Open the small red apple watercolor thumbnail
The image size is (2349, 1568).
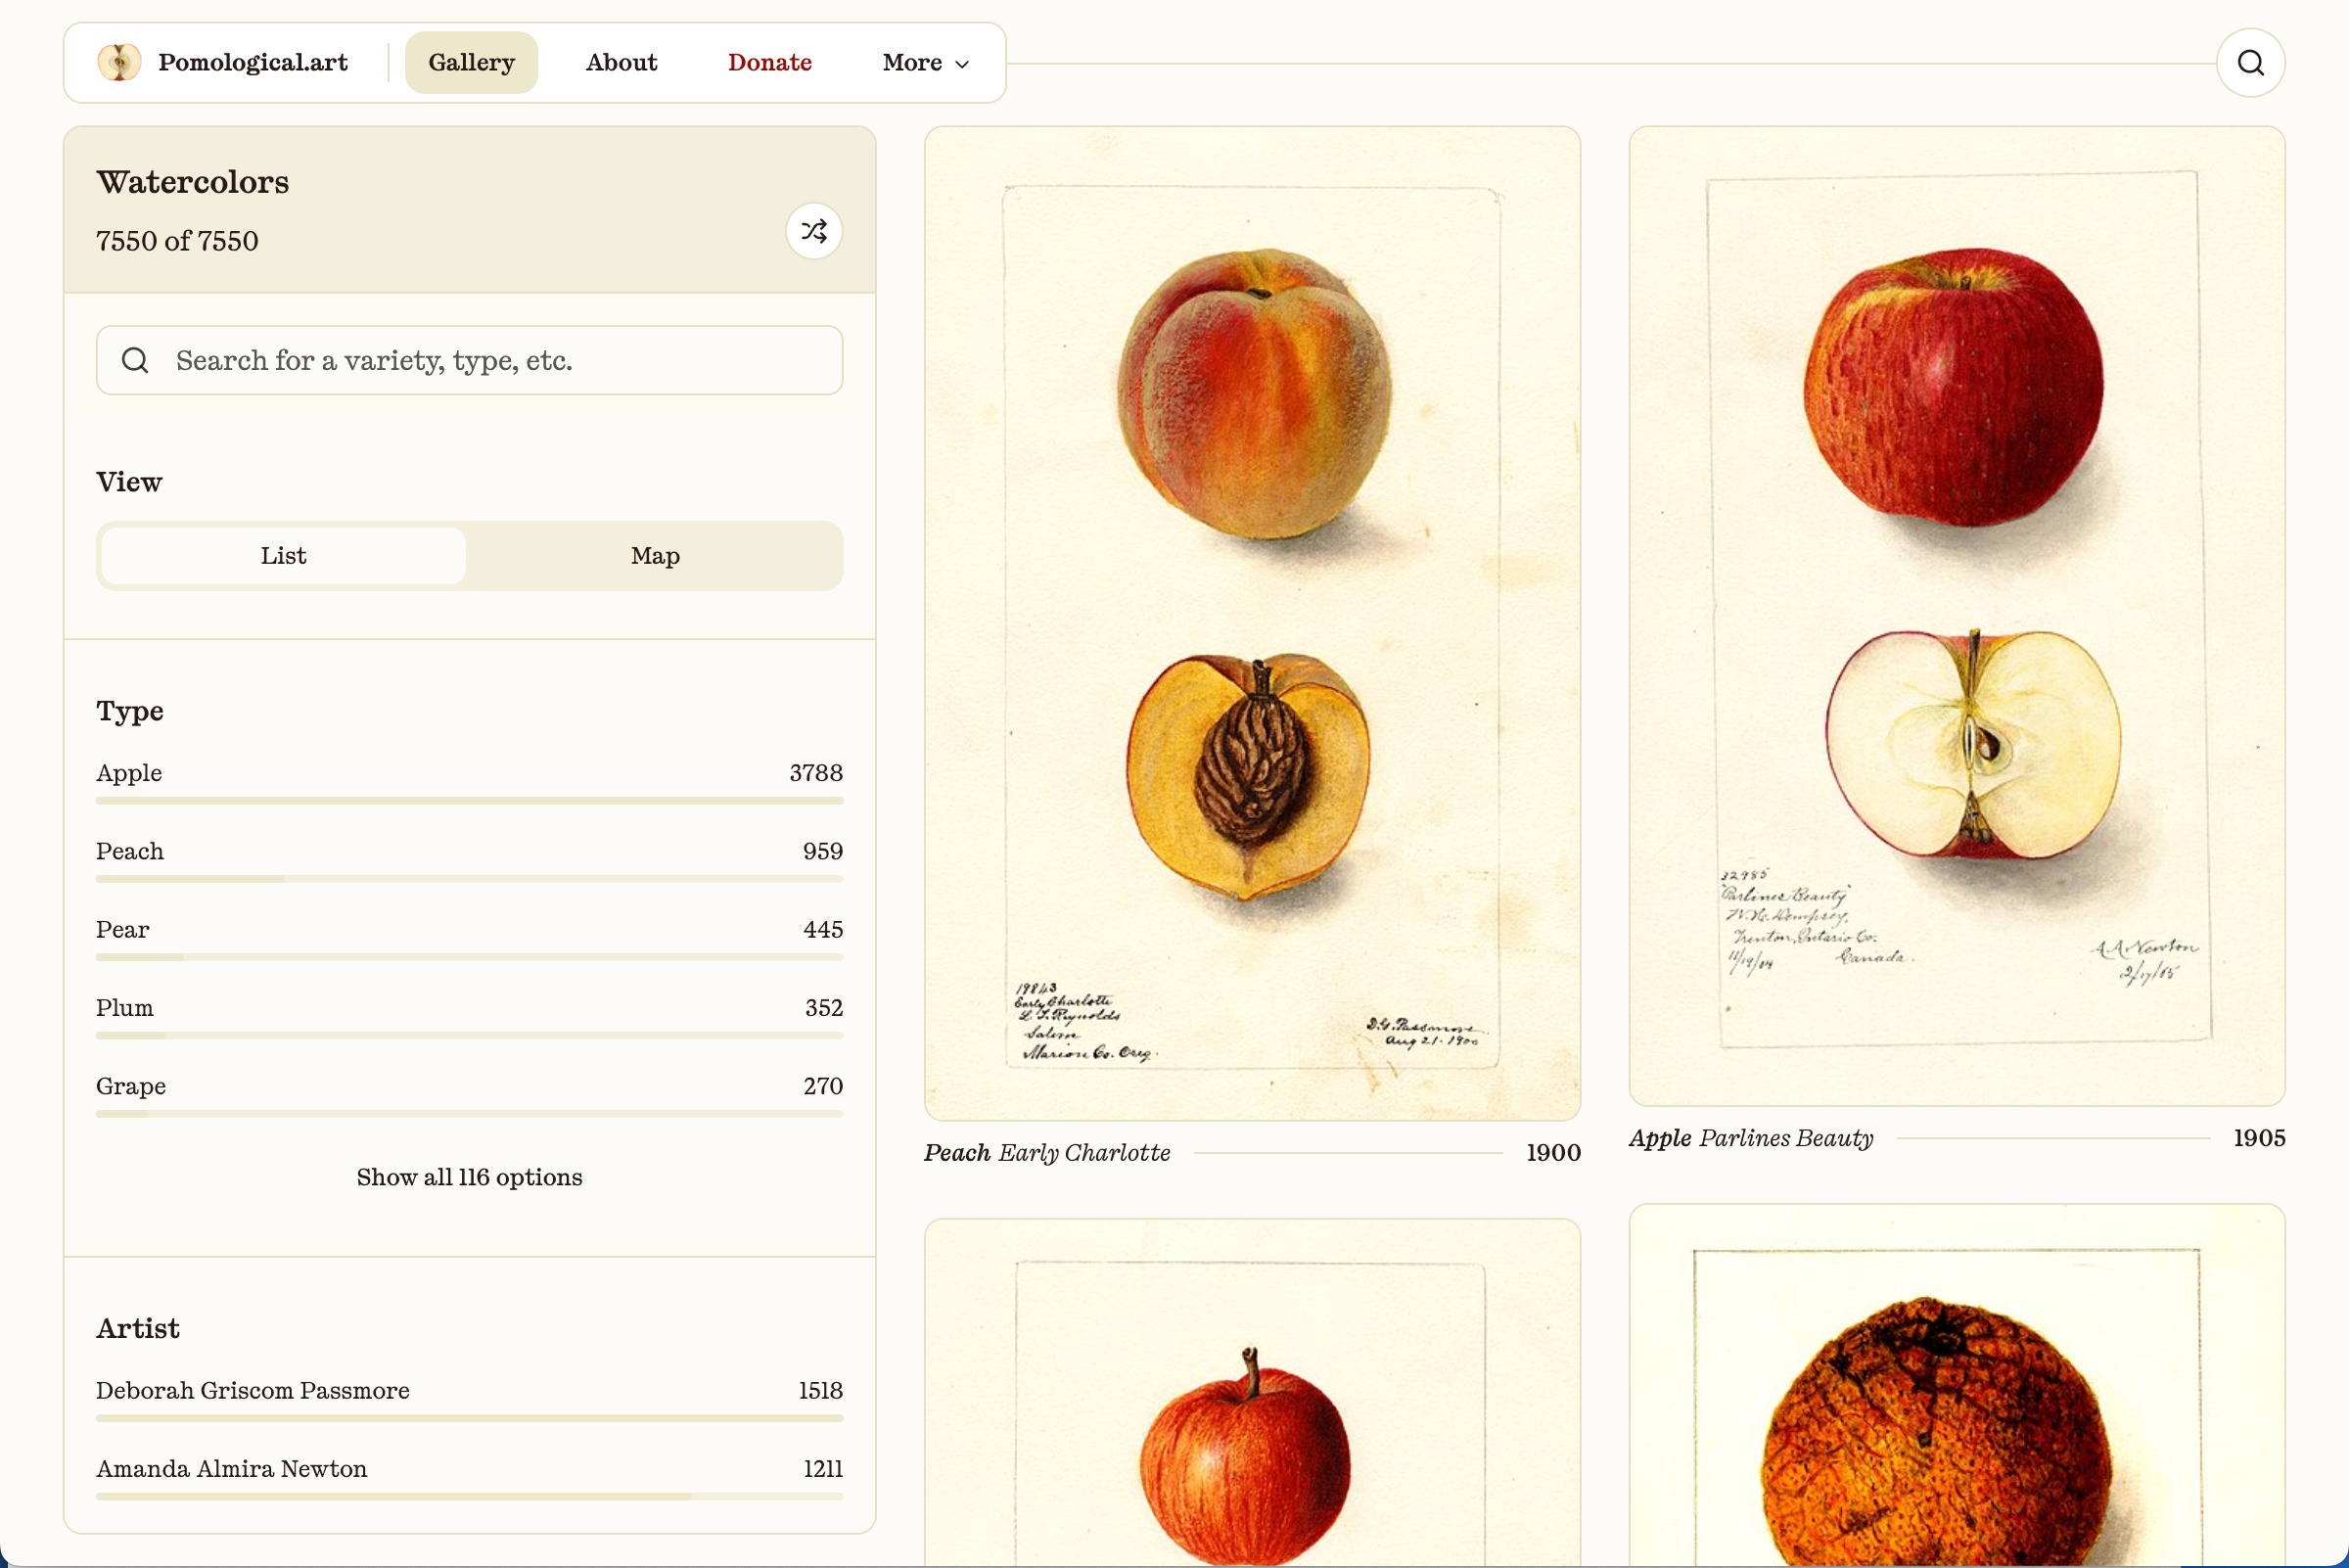click(1252, 1393)
